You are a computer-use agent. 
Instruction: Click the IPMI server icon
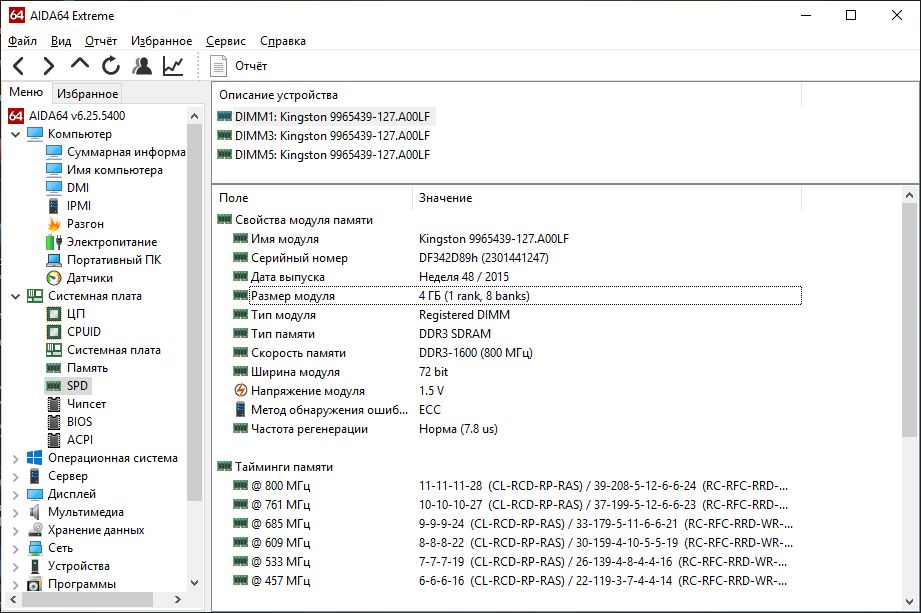[x=53, y=206]
